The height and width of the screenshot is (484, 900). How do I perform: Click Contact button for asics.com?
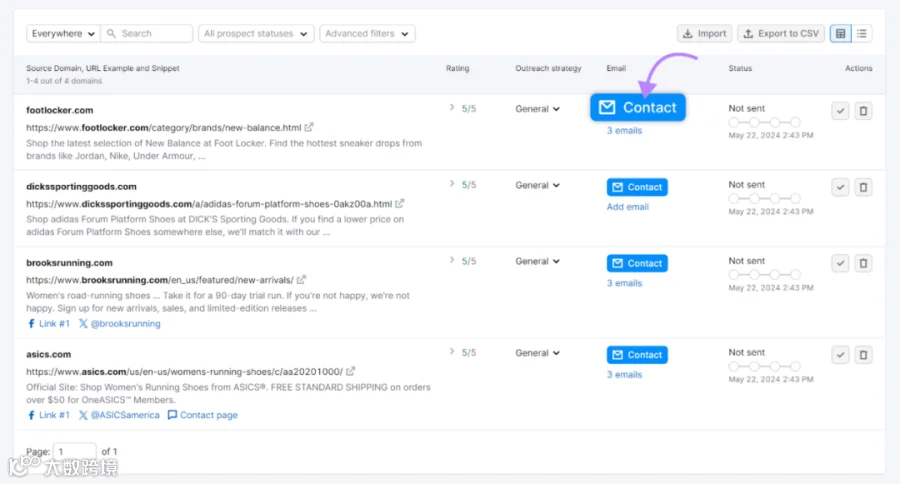pyautogui.click(x=637, y=355)
